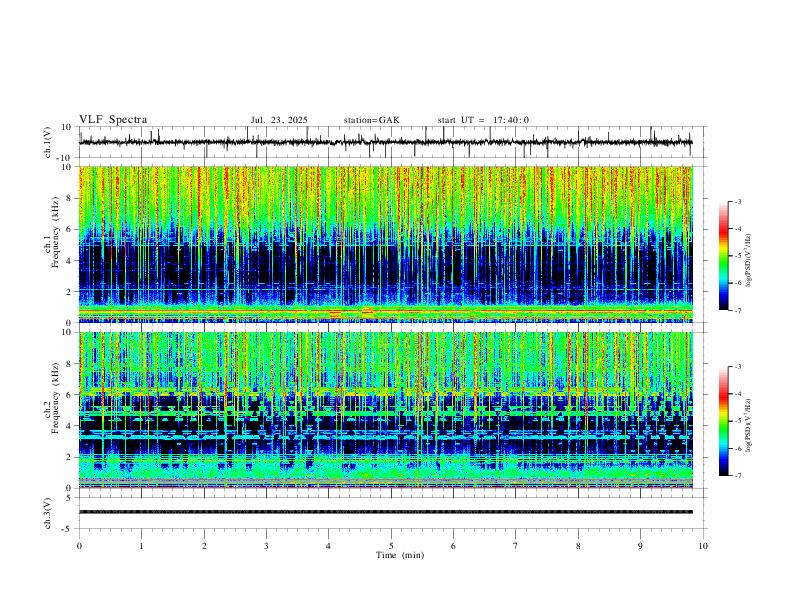The image size is (792, 612).
Task: Click the "-4" tick on ch.2 color bar
Action: (737, 394)
